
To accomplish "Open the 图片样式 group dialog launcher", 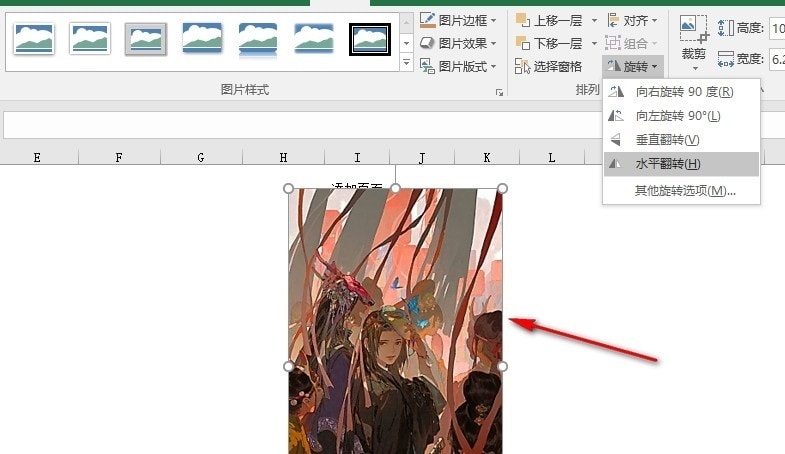I will 499,92.
